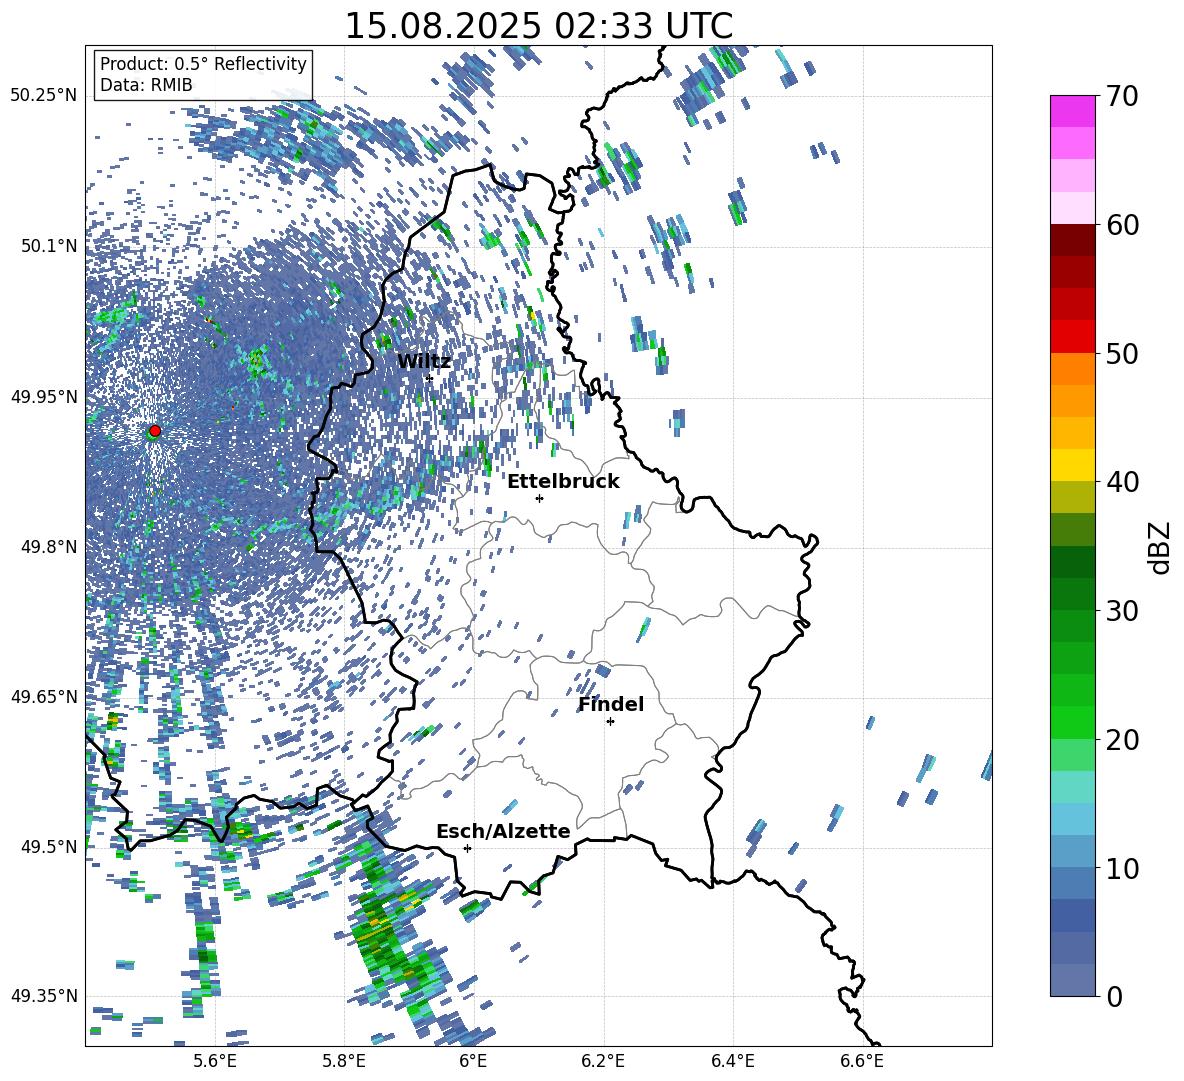1184x1081 pixels.
Task: Click the Findel city label
Action: pyautogui.click(x=611, y=704)
